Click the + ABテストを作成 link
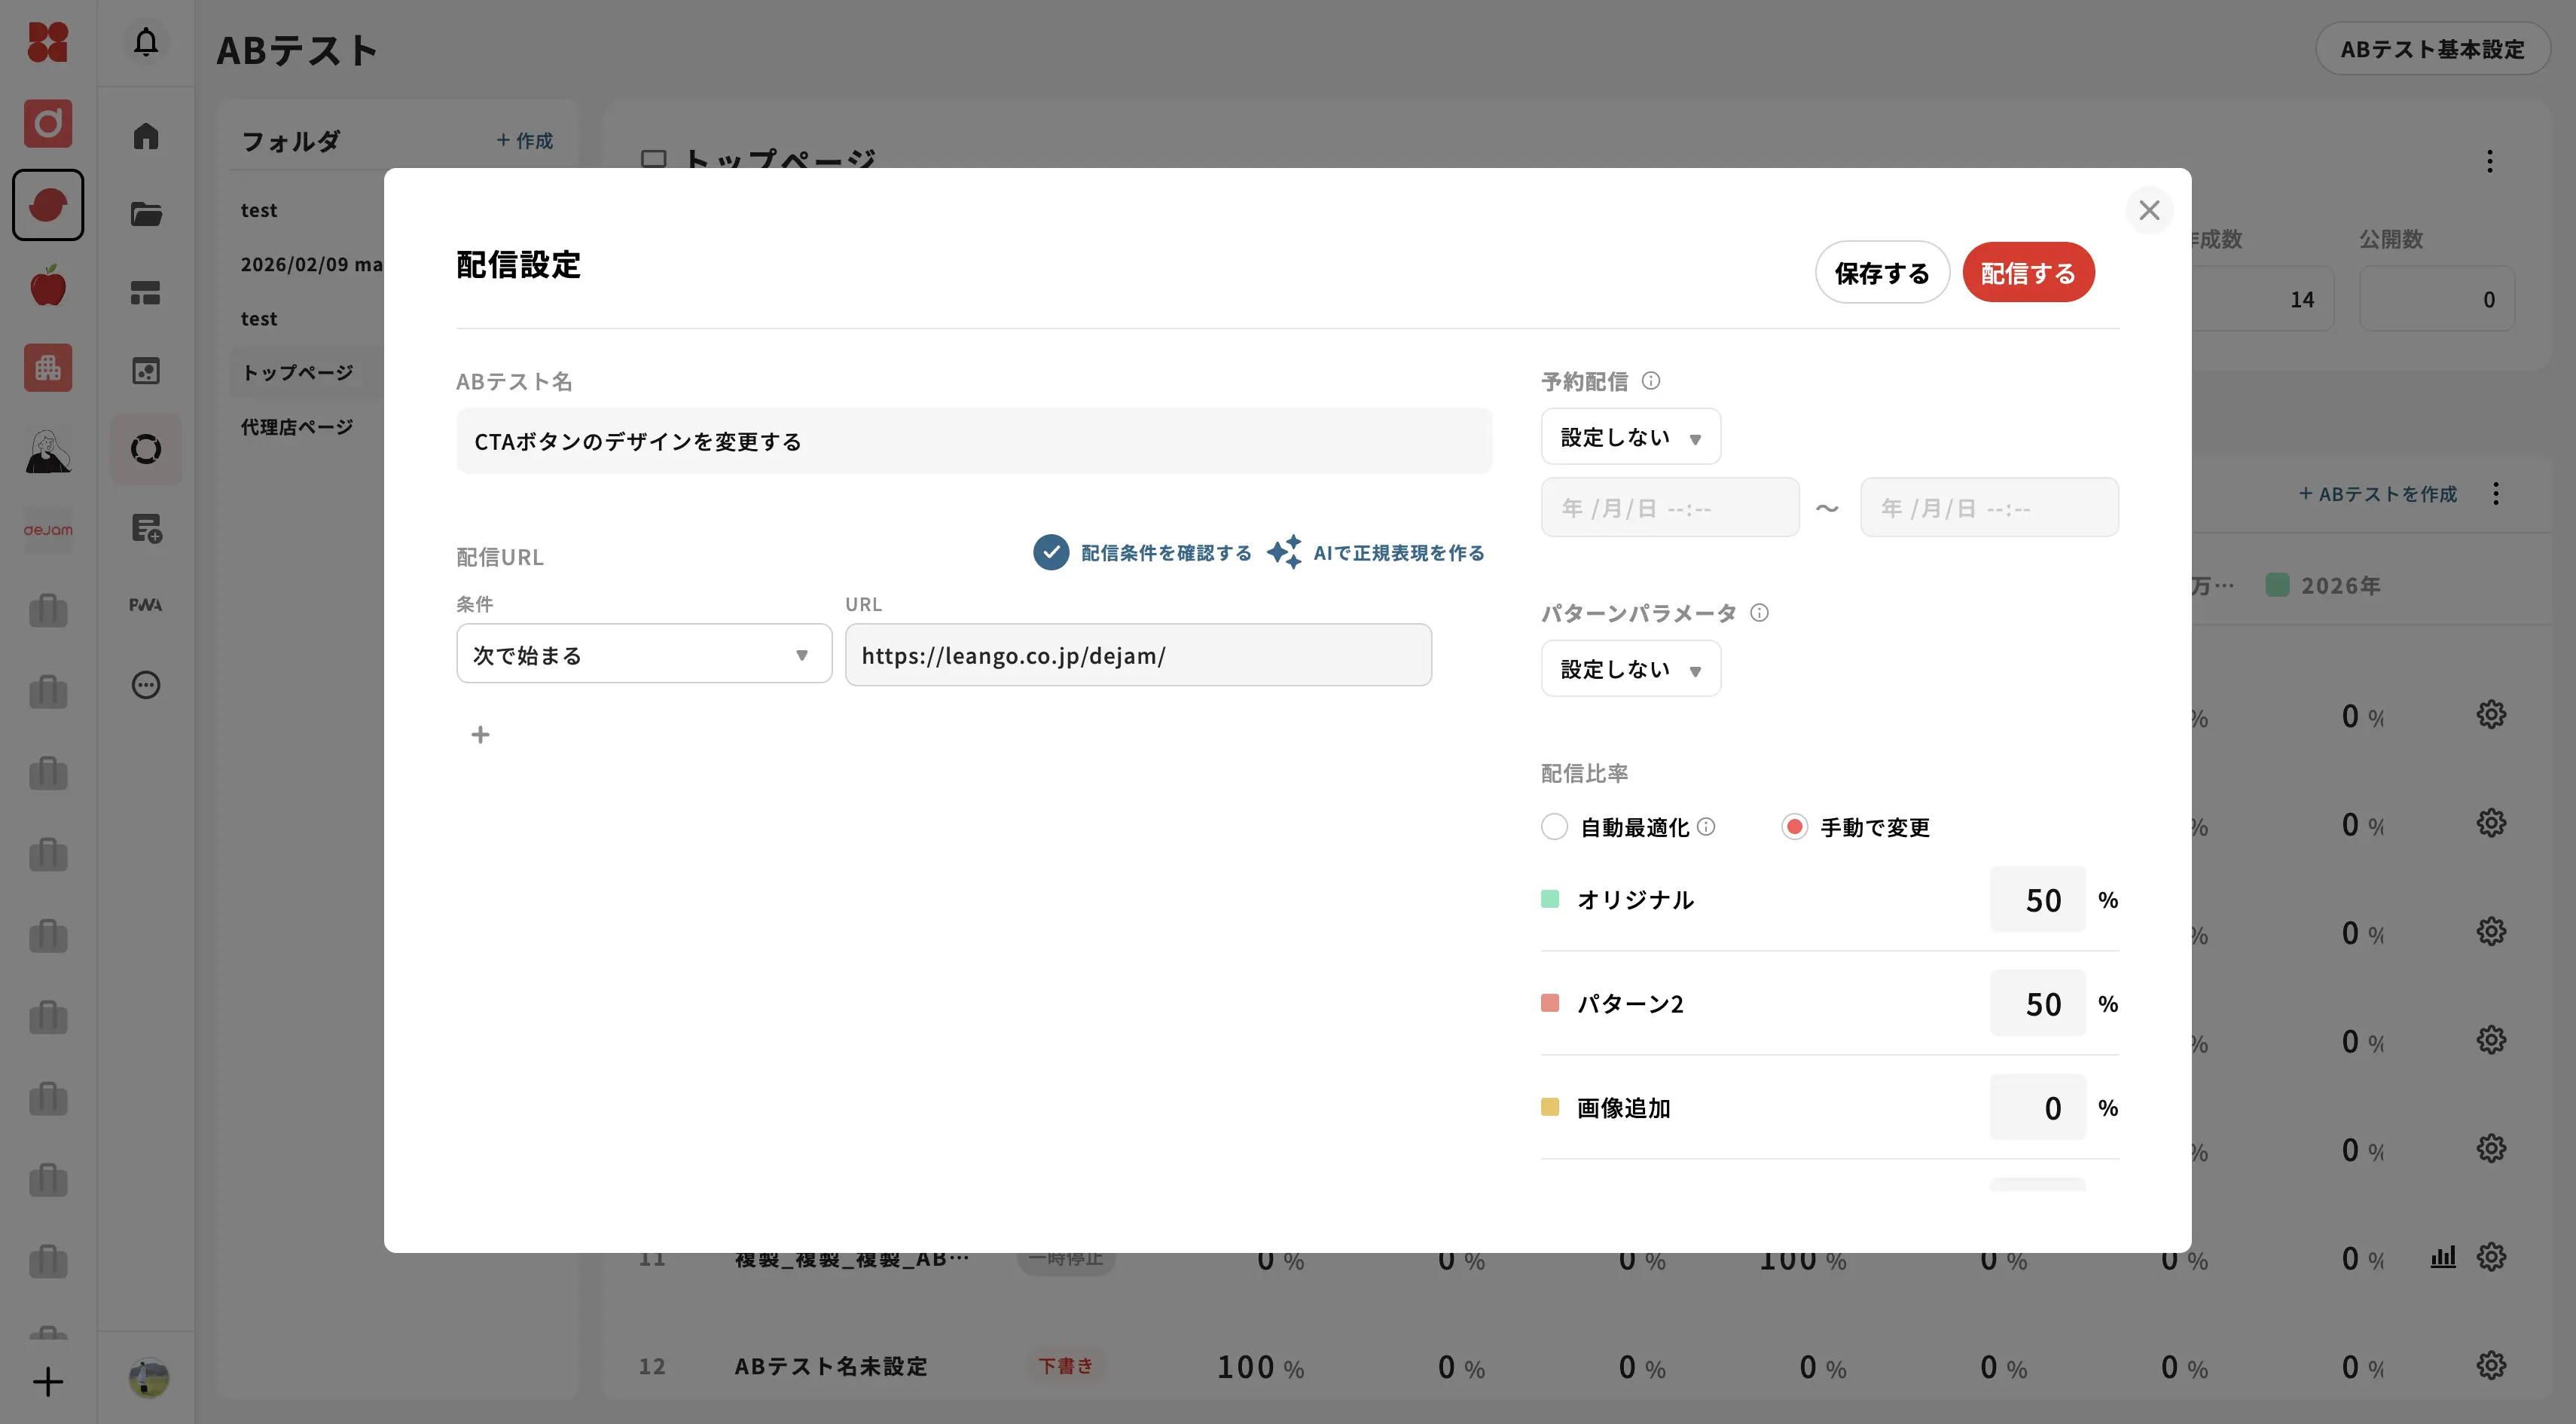This screenshot has width=2576, height=1424. [x=2377, y=494]
